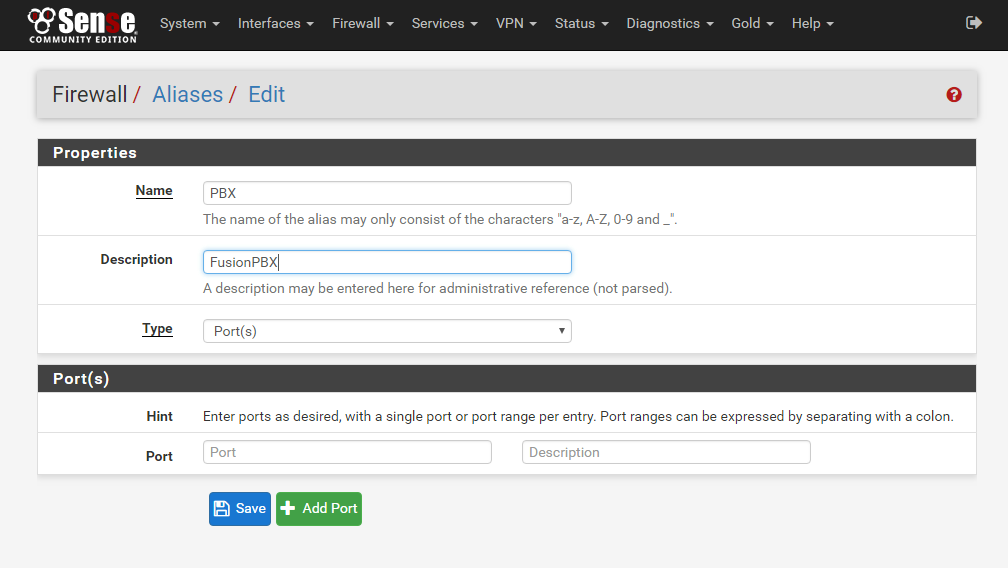1008x568 pixels.
Task: Click the Description field with FusionPBX
Action: pos(387,262)
